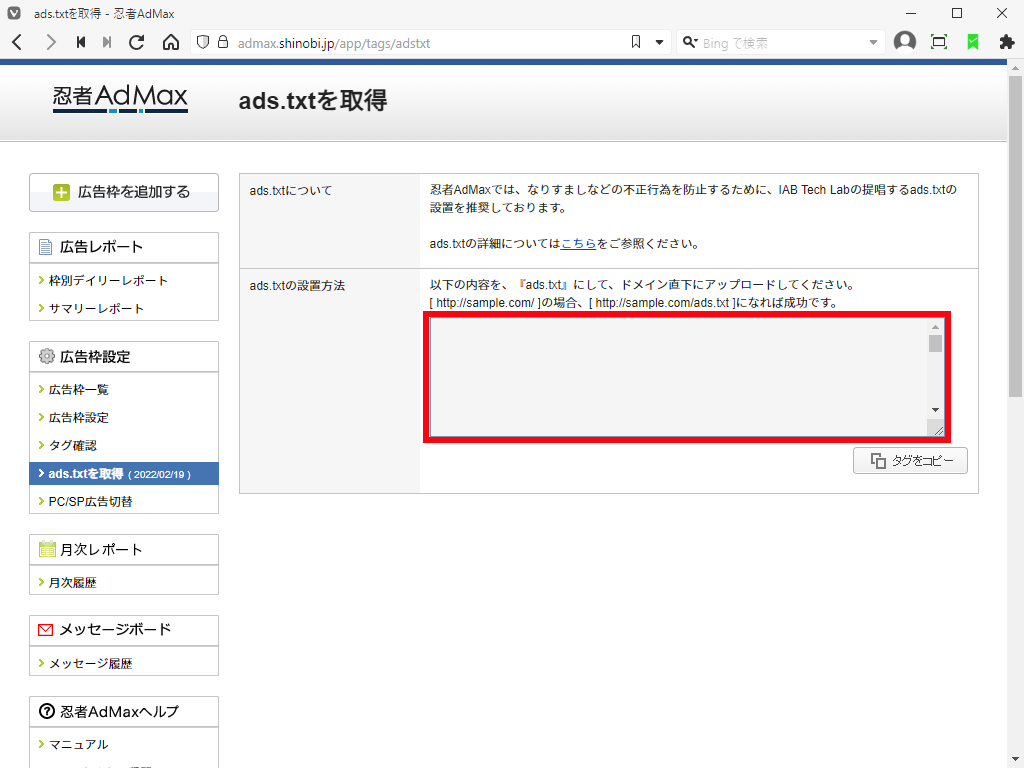Click the メッセージボード section header
Screen dimensions: 1024x768
point(124,630)
